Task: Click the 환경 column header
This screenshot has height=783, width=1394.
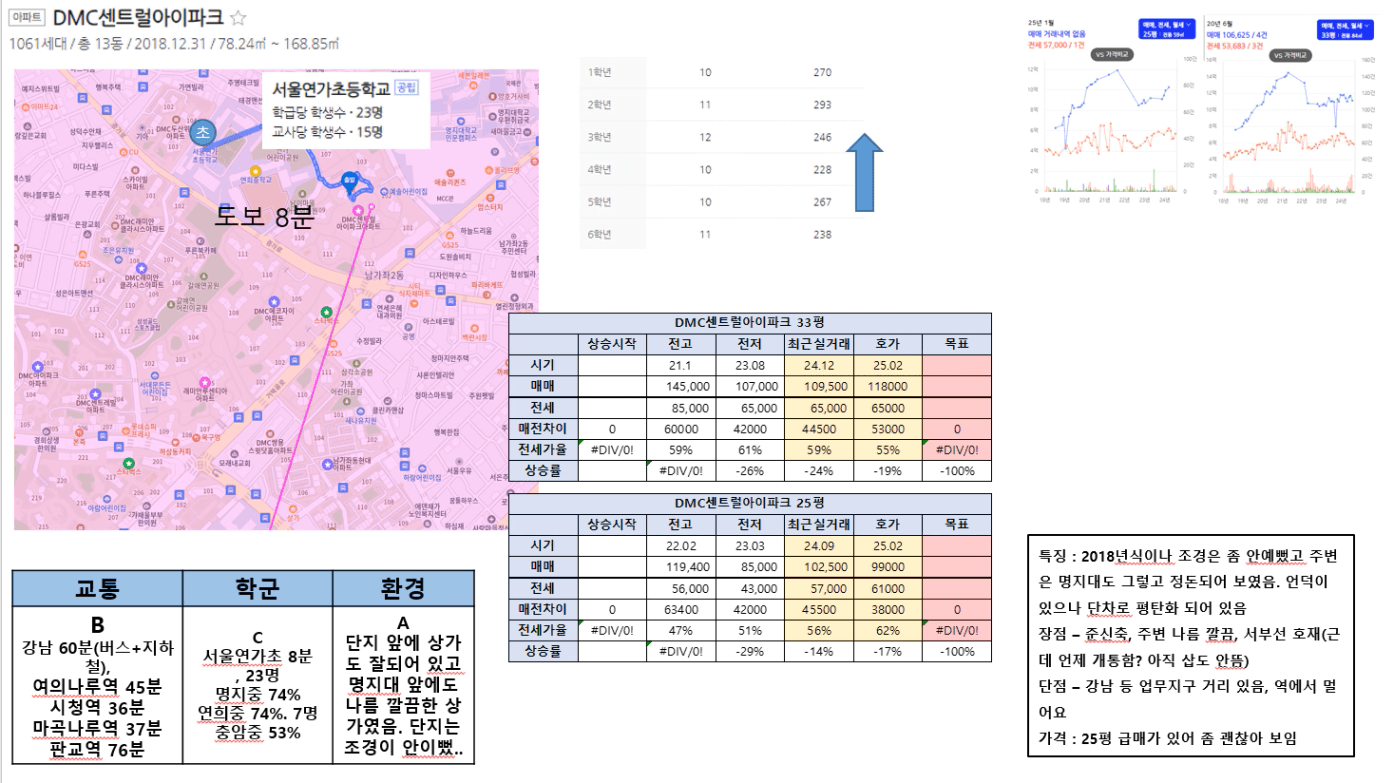Action: coord(403,587)
